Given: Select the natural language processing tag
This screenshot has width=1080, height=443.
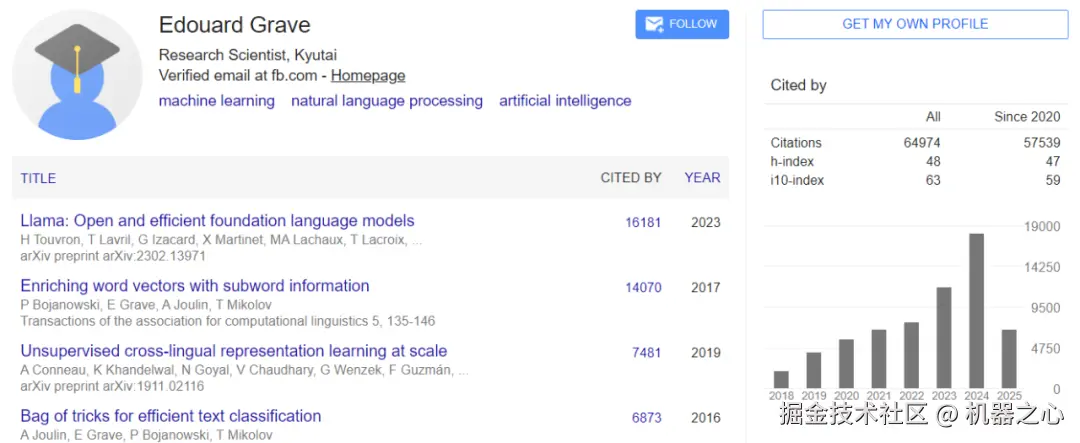Looking at the screenshot, I should 387,101.
